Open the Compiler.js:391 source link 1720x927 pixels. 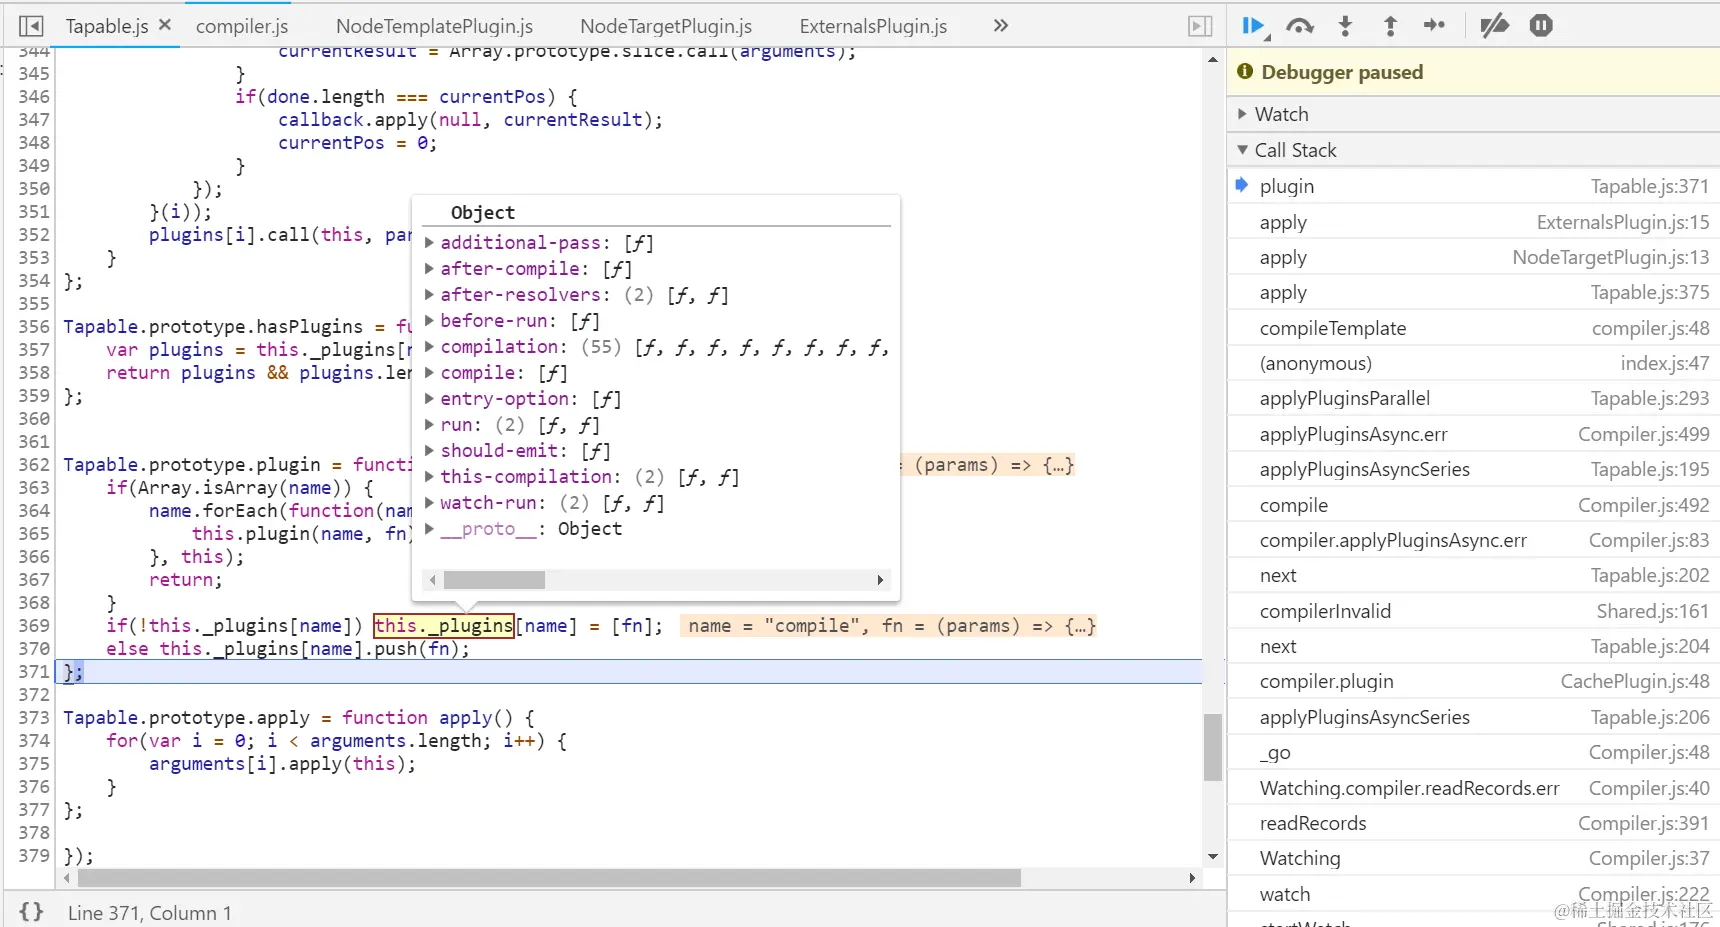pos(1644,823)
